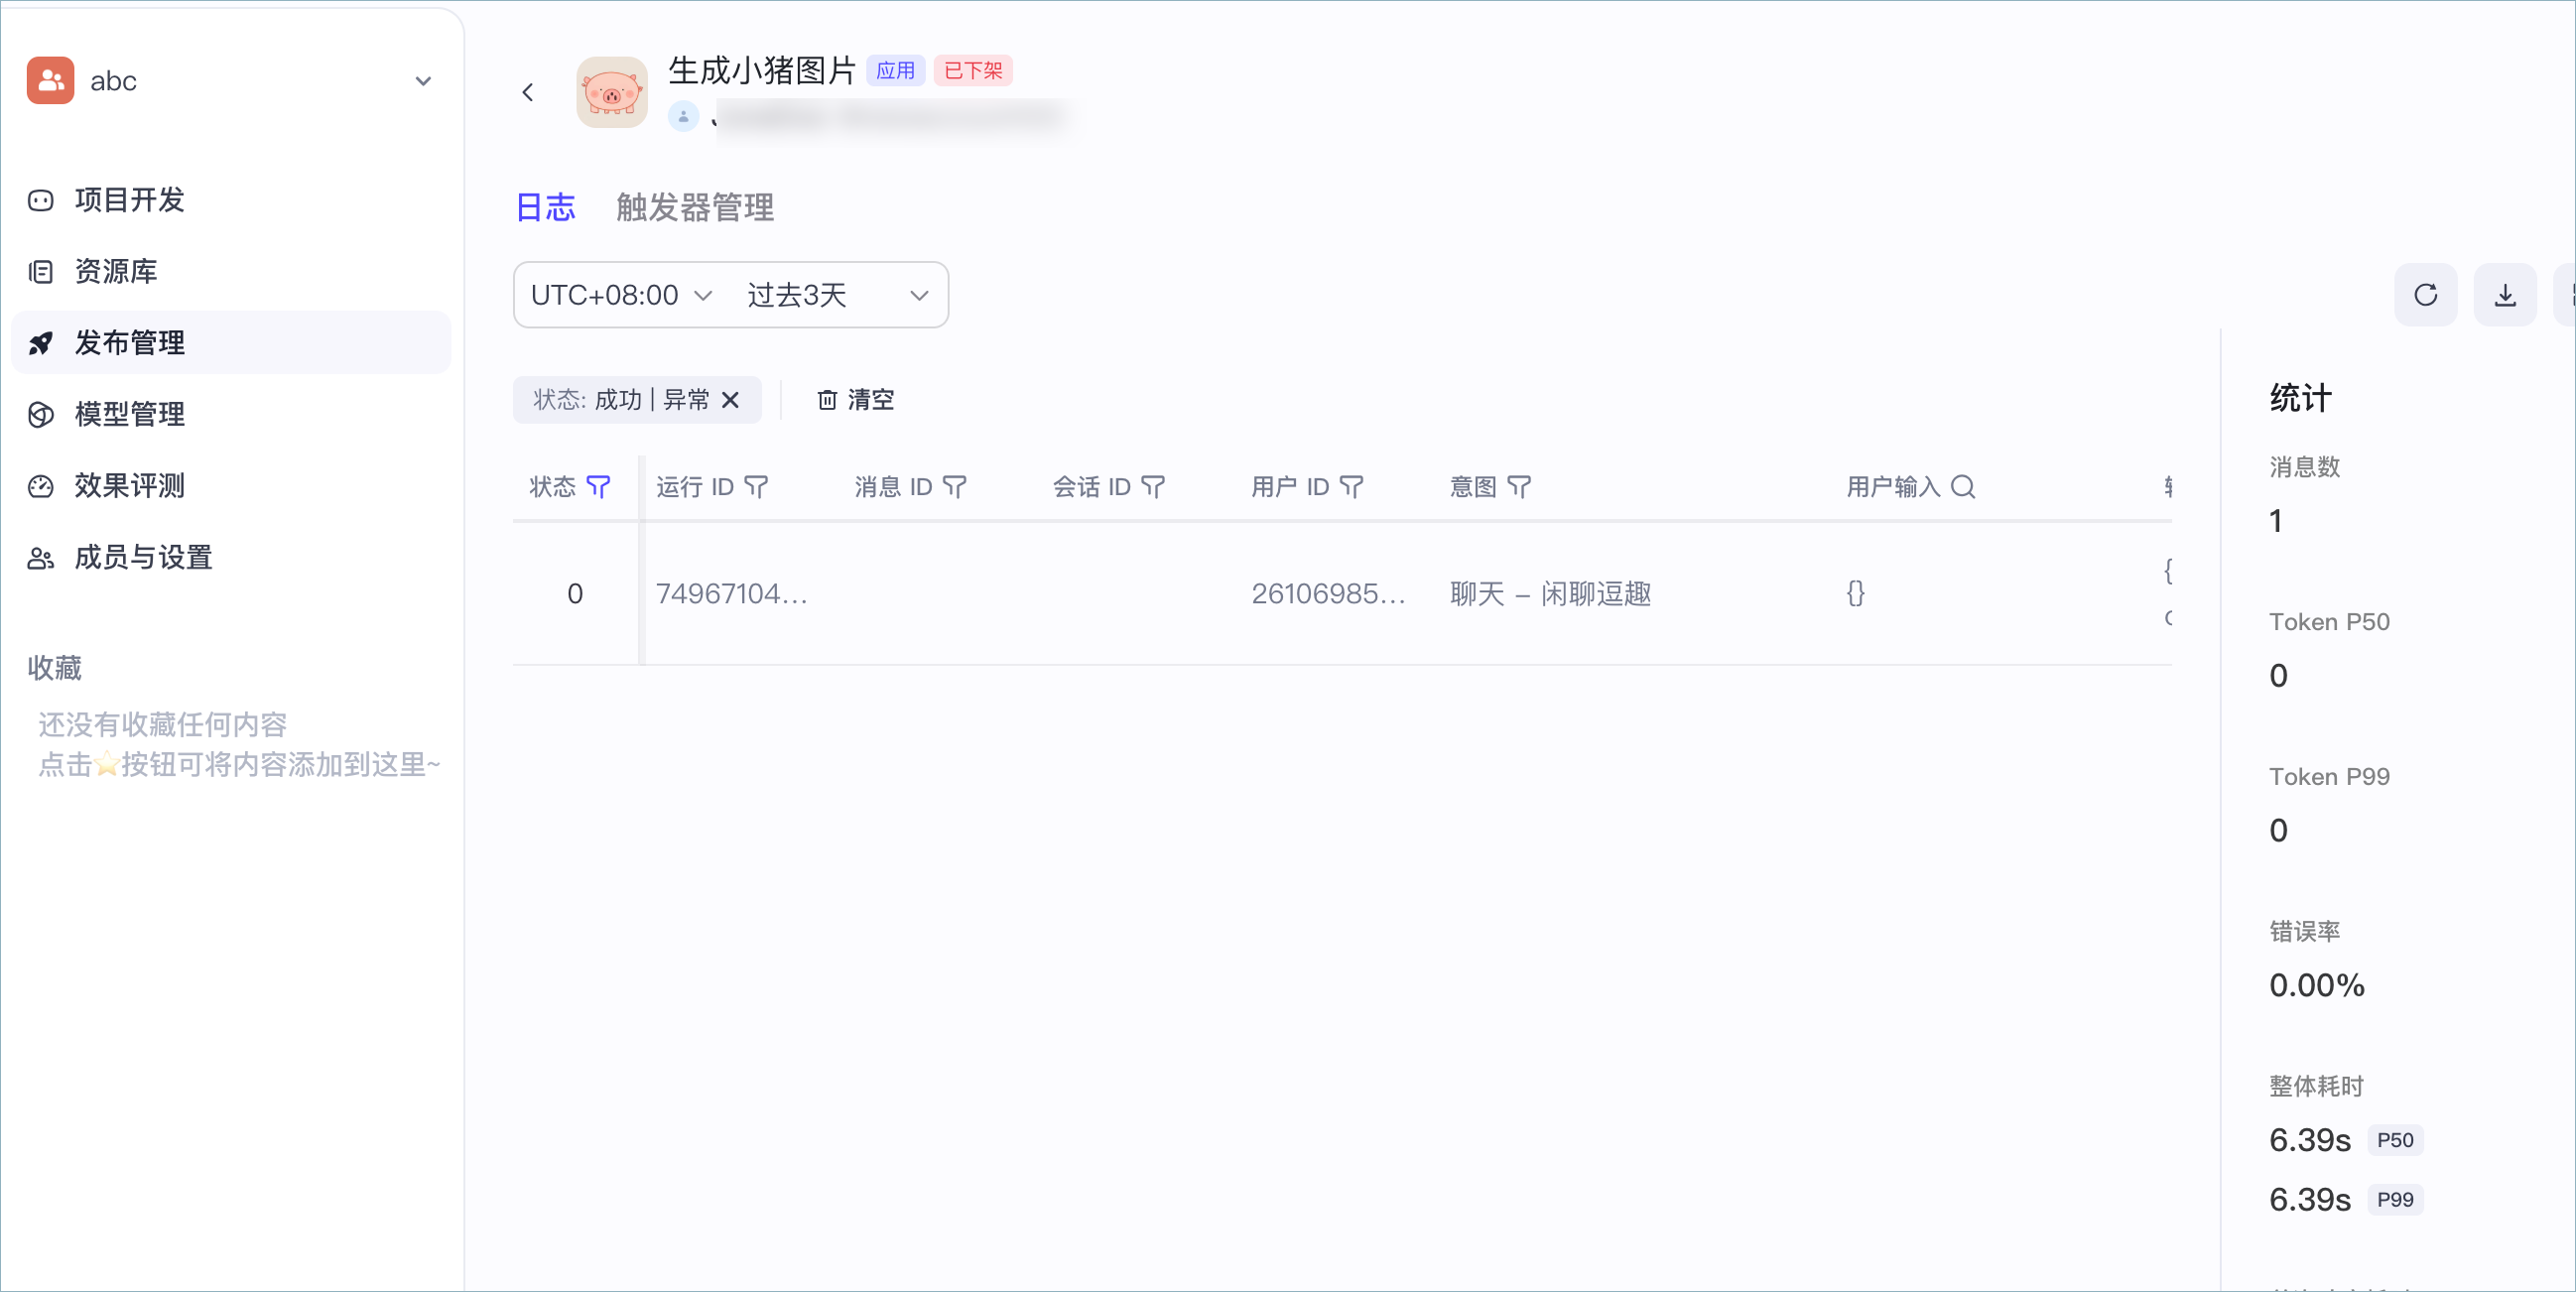Click the 应用 badge

point(895,71)
